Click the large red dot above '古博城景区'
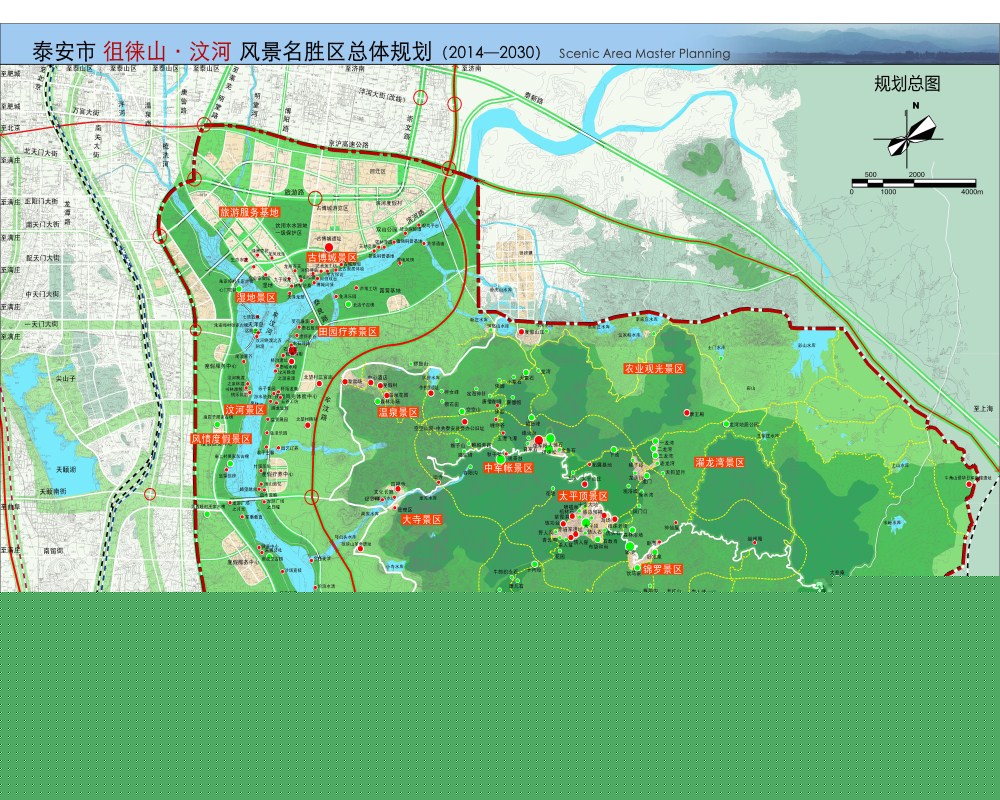Screen dimensions: 1000x800 coord(329,247)
